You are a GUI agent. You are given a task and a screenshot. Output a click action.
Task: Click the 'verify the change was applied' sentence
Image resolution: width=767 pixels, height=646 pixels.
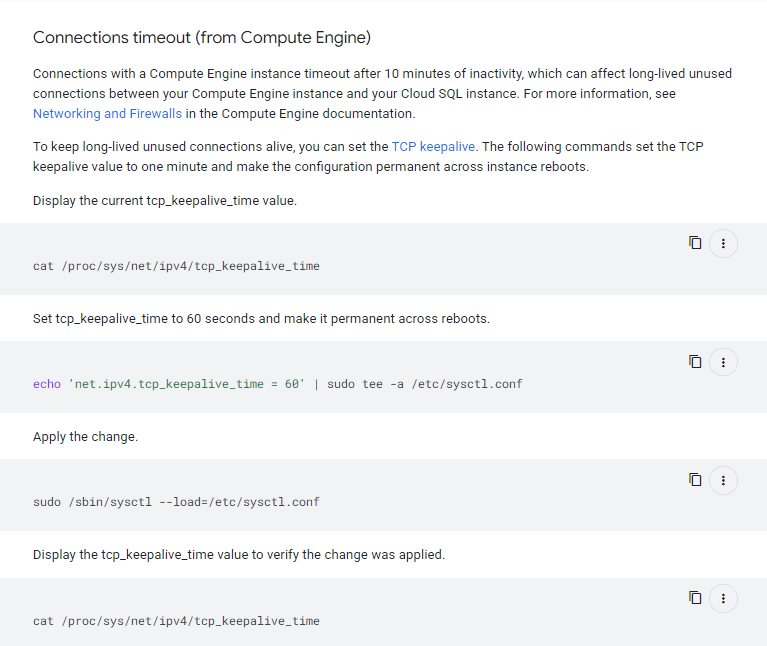point(238,554)
